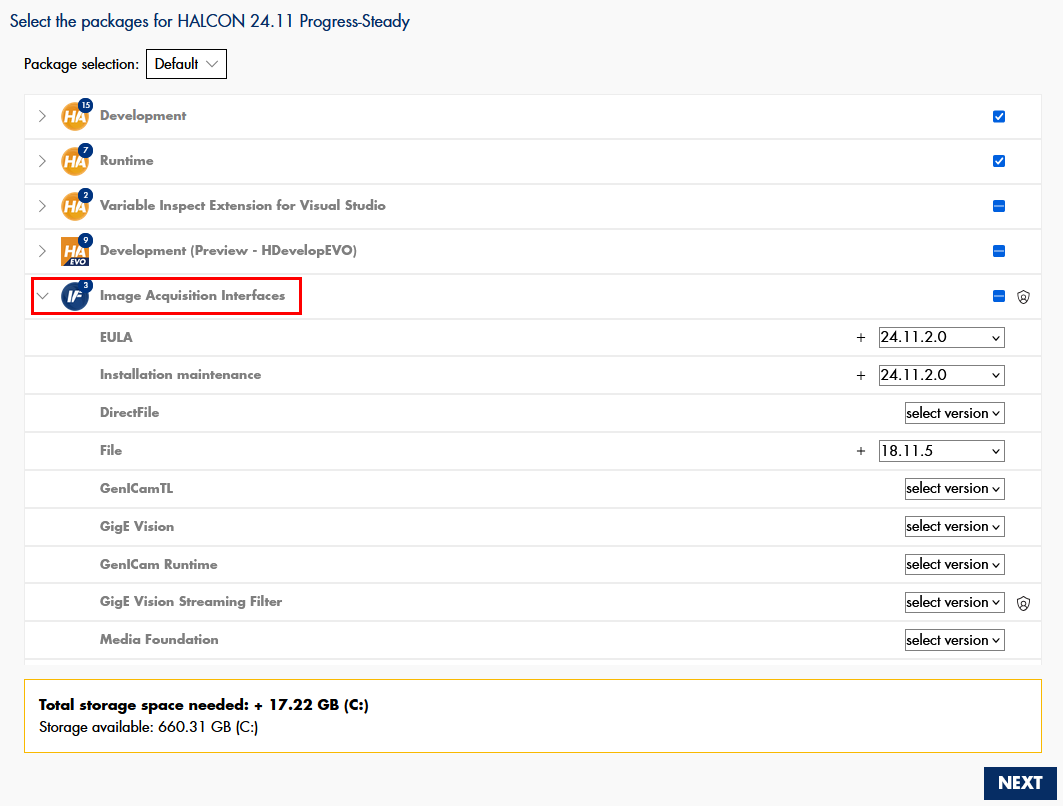1063x806 pixels.
Task: Click shield icon beside Image Acquisition Interfaces
Action: 1023,297
